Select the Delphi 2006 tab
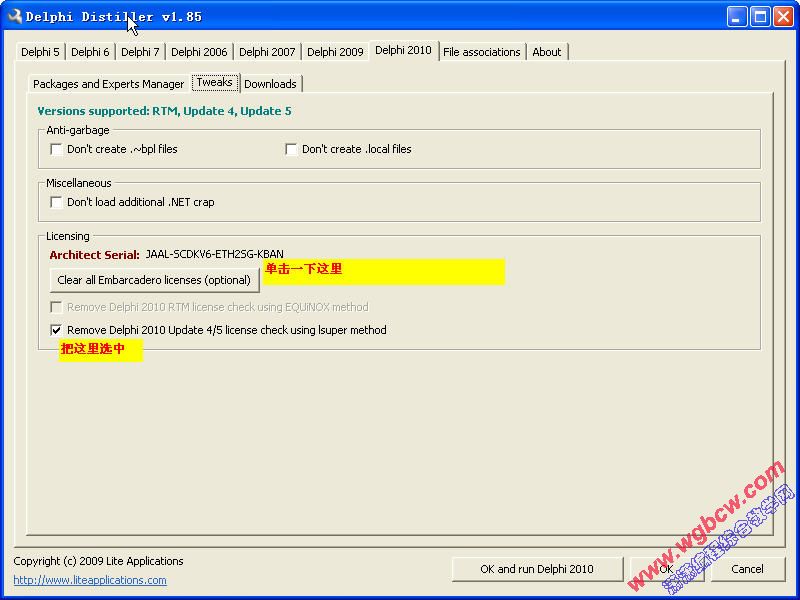Viewport: 800px width, 600px height. tap(199, 52)
